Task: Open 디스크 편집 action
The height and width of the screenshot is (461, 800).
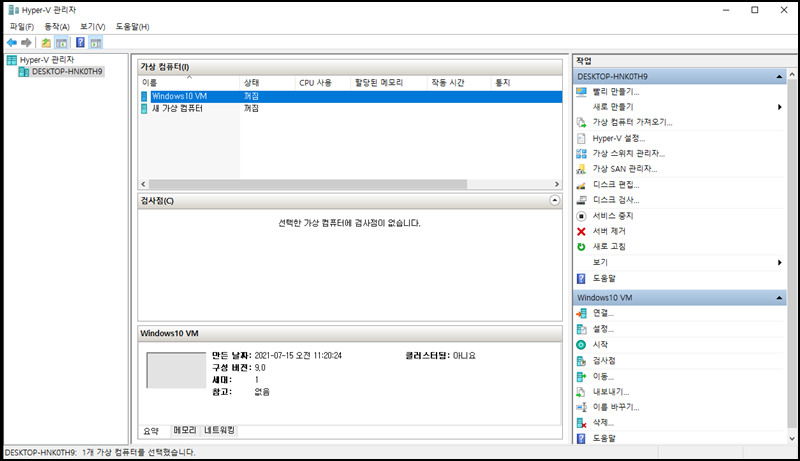Action: (616, 185)
